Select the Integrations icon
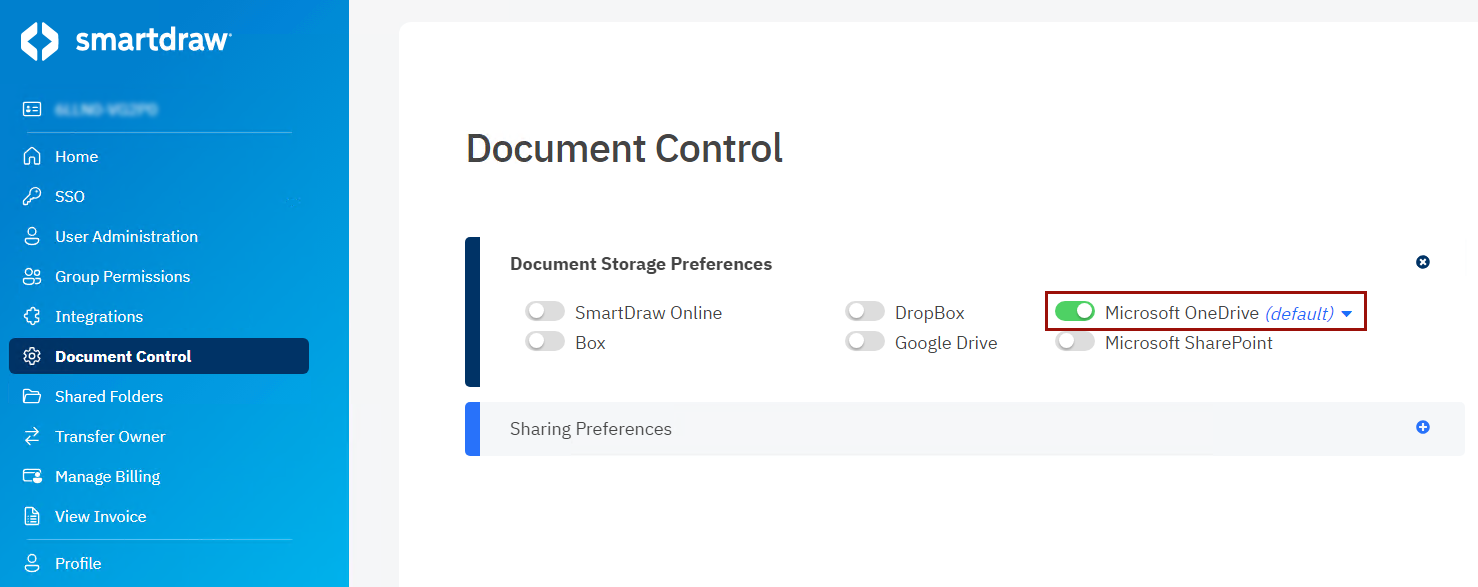 [32, 316]
